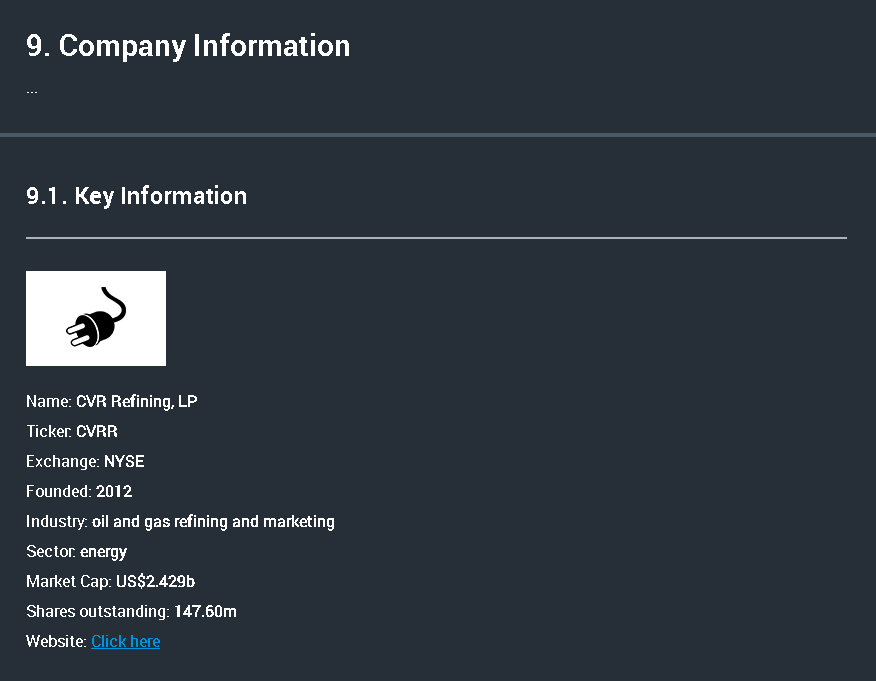Click the ellipsis under Company Information
This screenshot has height=681, width=876.
click(32, 90)
